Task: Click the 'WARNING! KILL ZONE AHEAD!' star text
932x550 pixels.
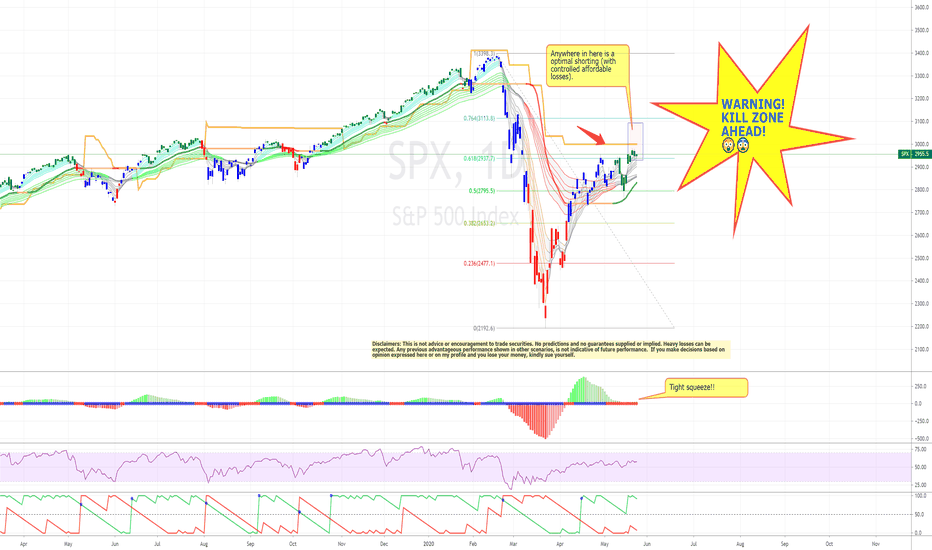Action: [752, 118]
